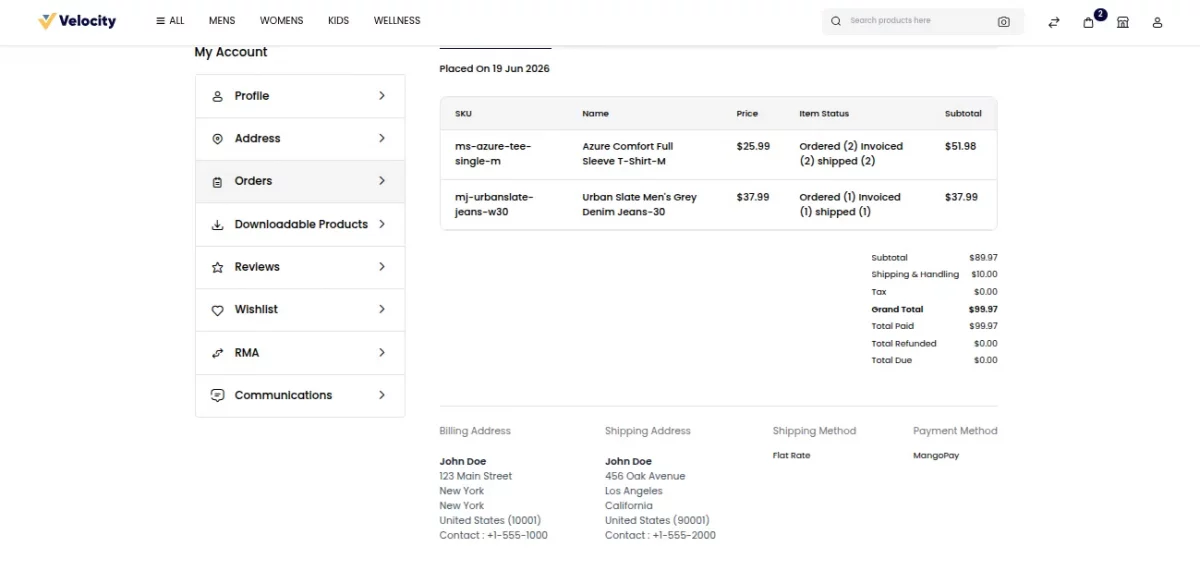Screen dimensions: 1200x571
Task: Open the ALL categories hamburger menu
Action: pyautogui.click(x=170, y=21)
